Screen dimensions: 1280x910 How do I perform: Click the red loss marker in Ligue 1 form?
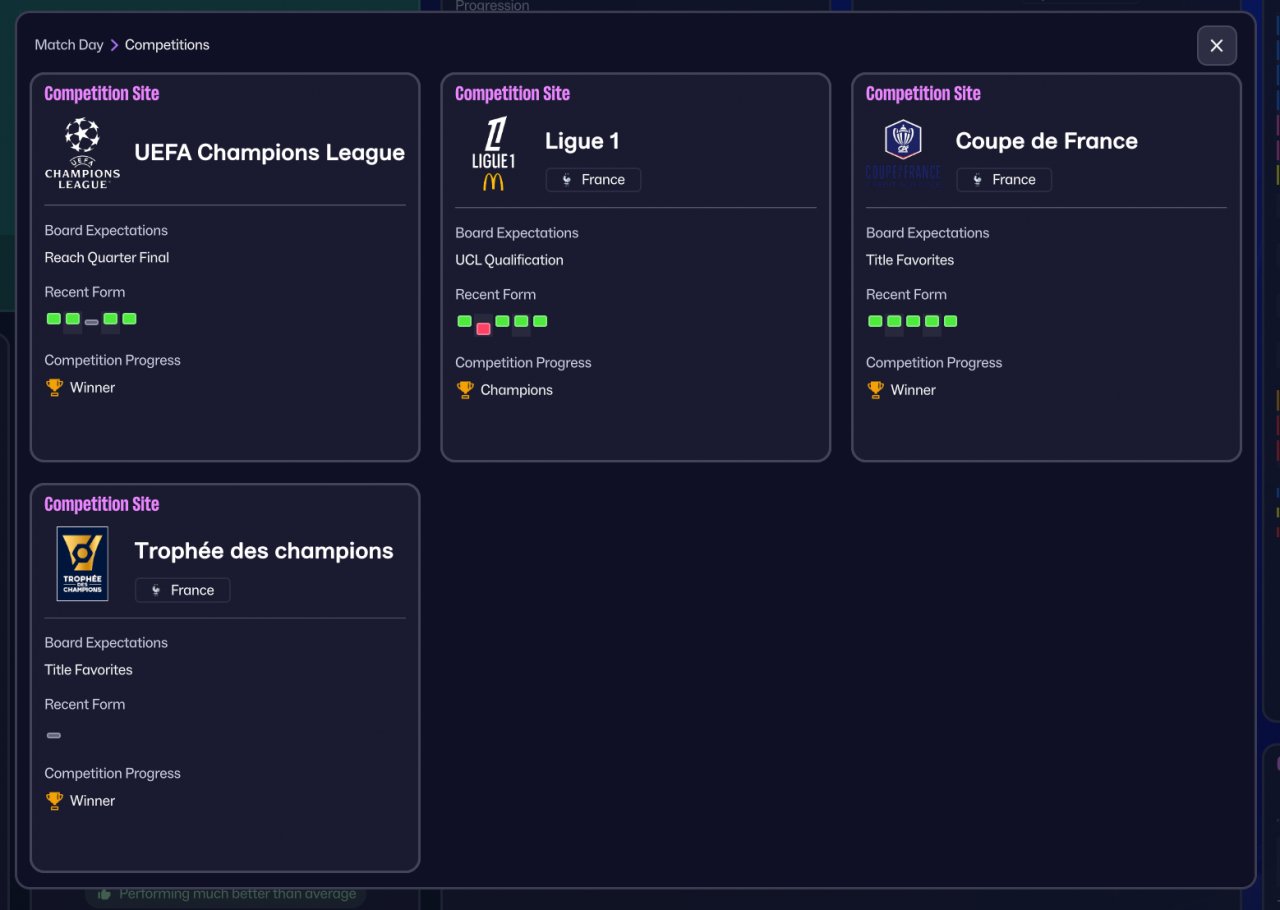coord(483,328)
